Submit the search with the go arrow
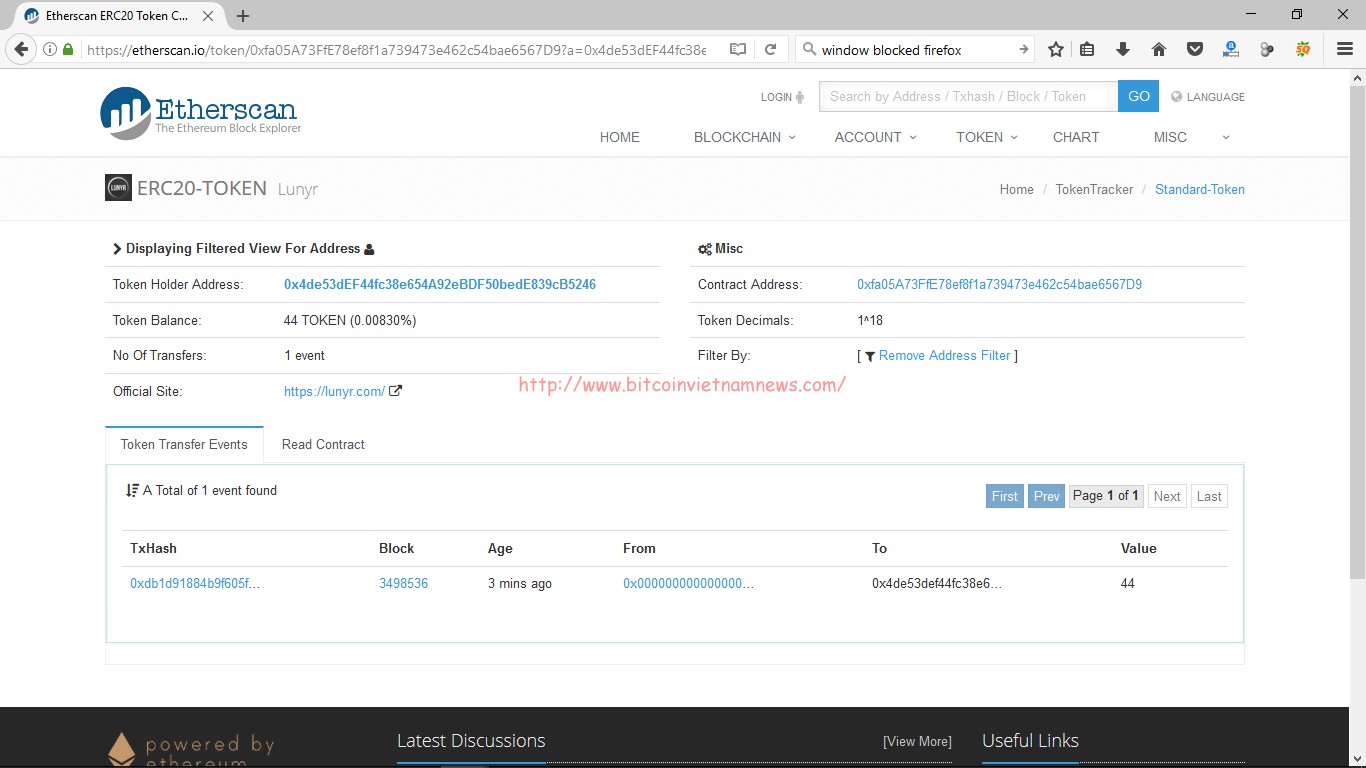The width and height of the screenshot is (1366, 768). click(1024, 49)
